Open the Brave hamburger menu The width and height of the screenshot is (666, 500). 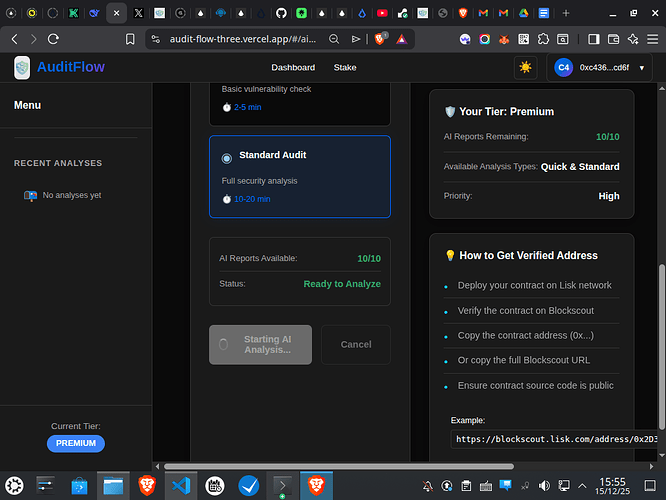pyautogui.click(x=650, y=39)
